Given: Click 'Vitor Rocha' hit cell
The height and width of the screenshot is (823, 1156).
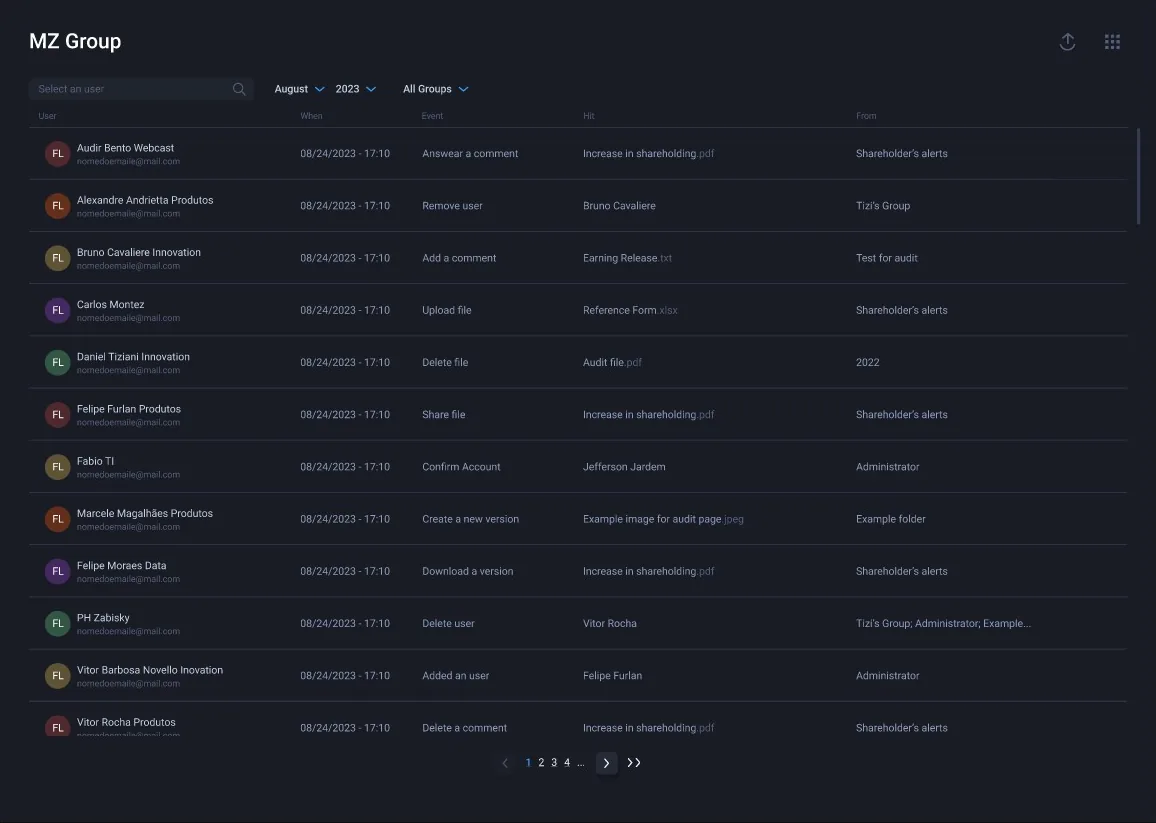Looking at the screenshot, I should [x=610, y=624].
